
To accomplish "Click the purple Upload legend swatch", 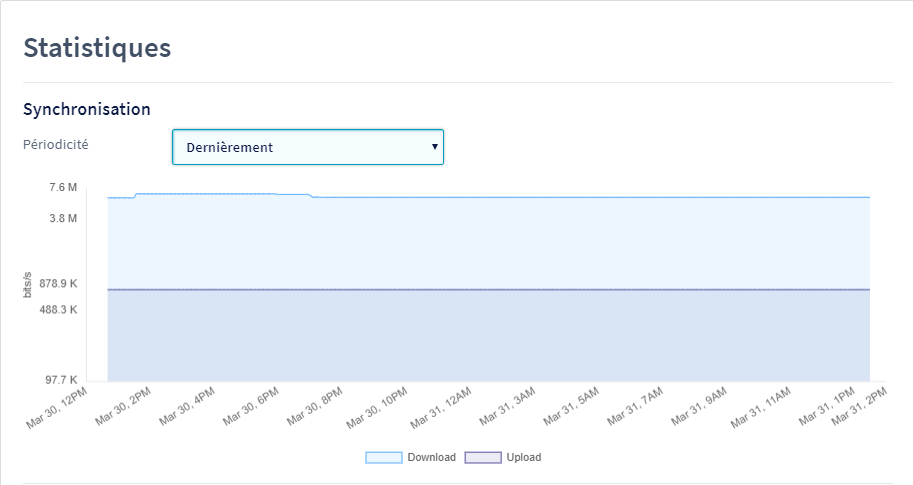I will [x=483, y=457].
